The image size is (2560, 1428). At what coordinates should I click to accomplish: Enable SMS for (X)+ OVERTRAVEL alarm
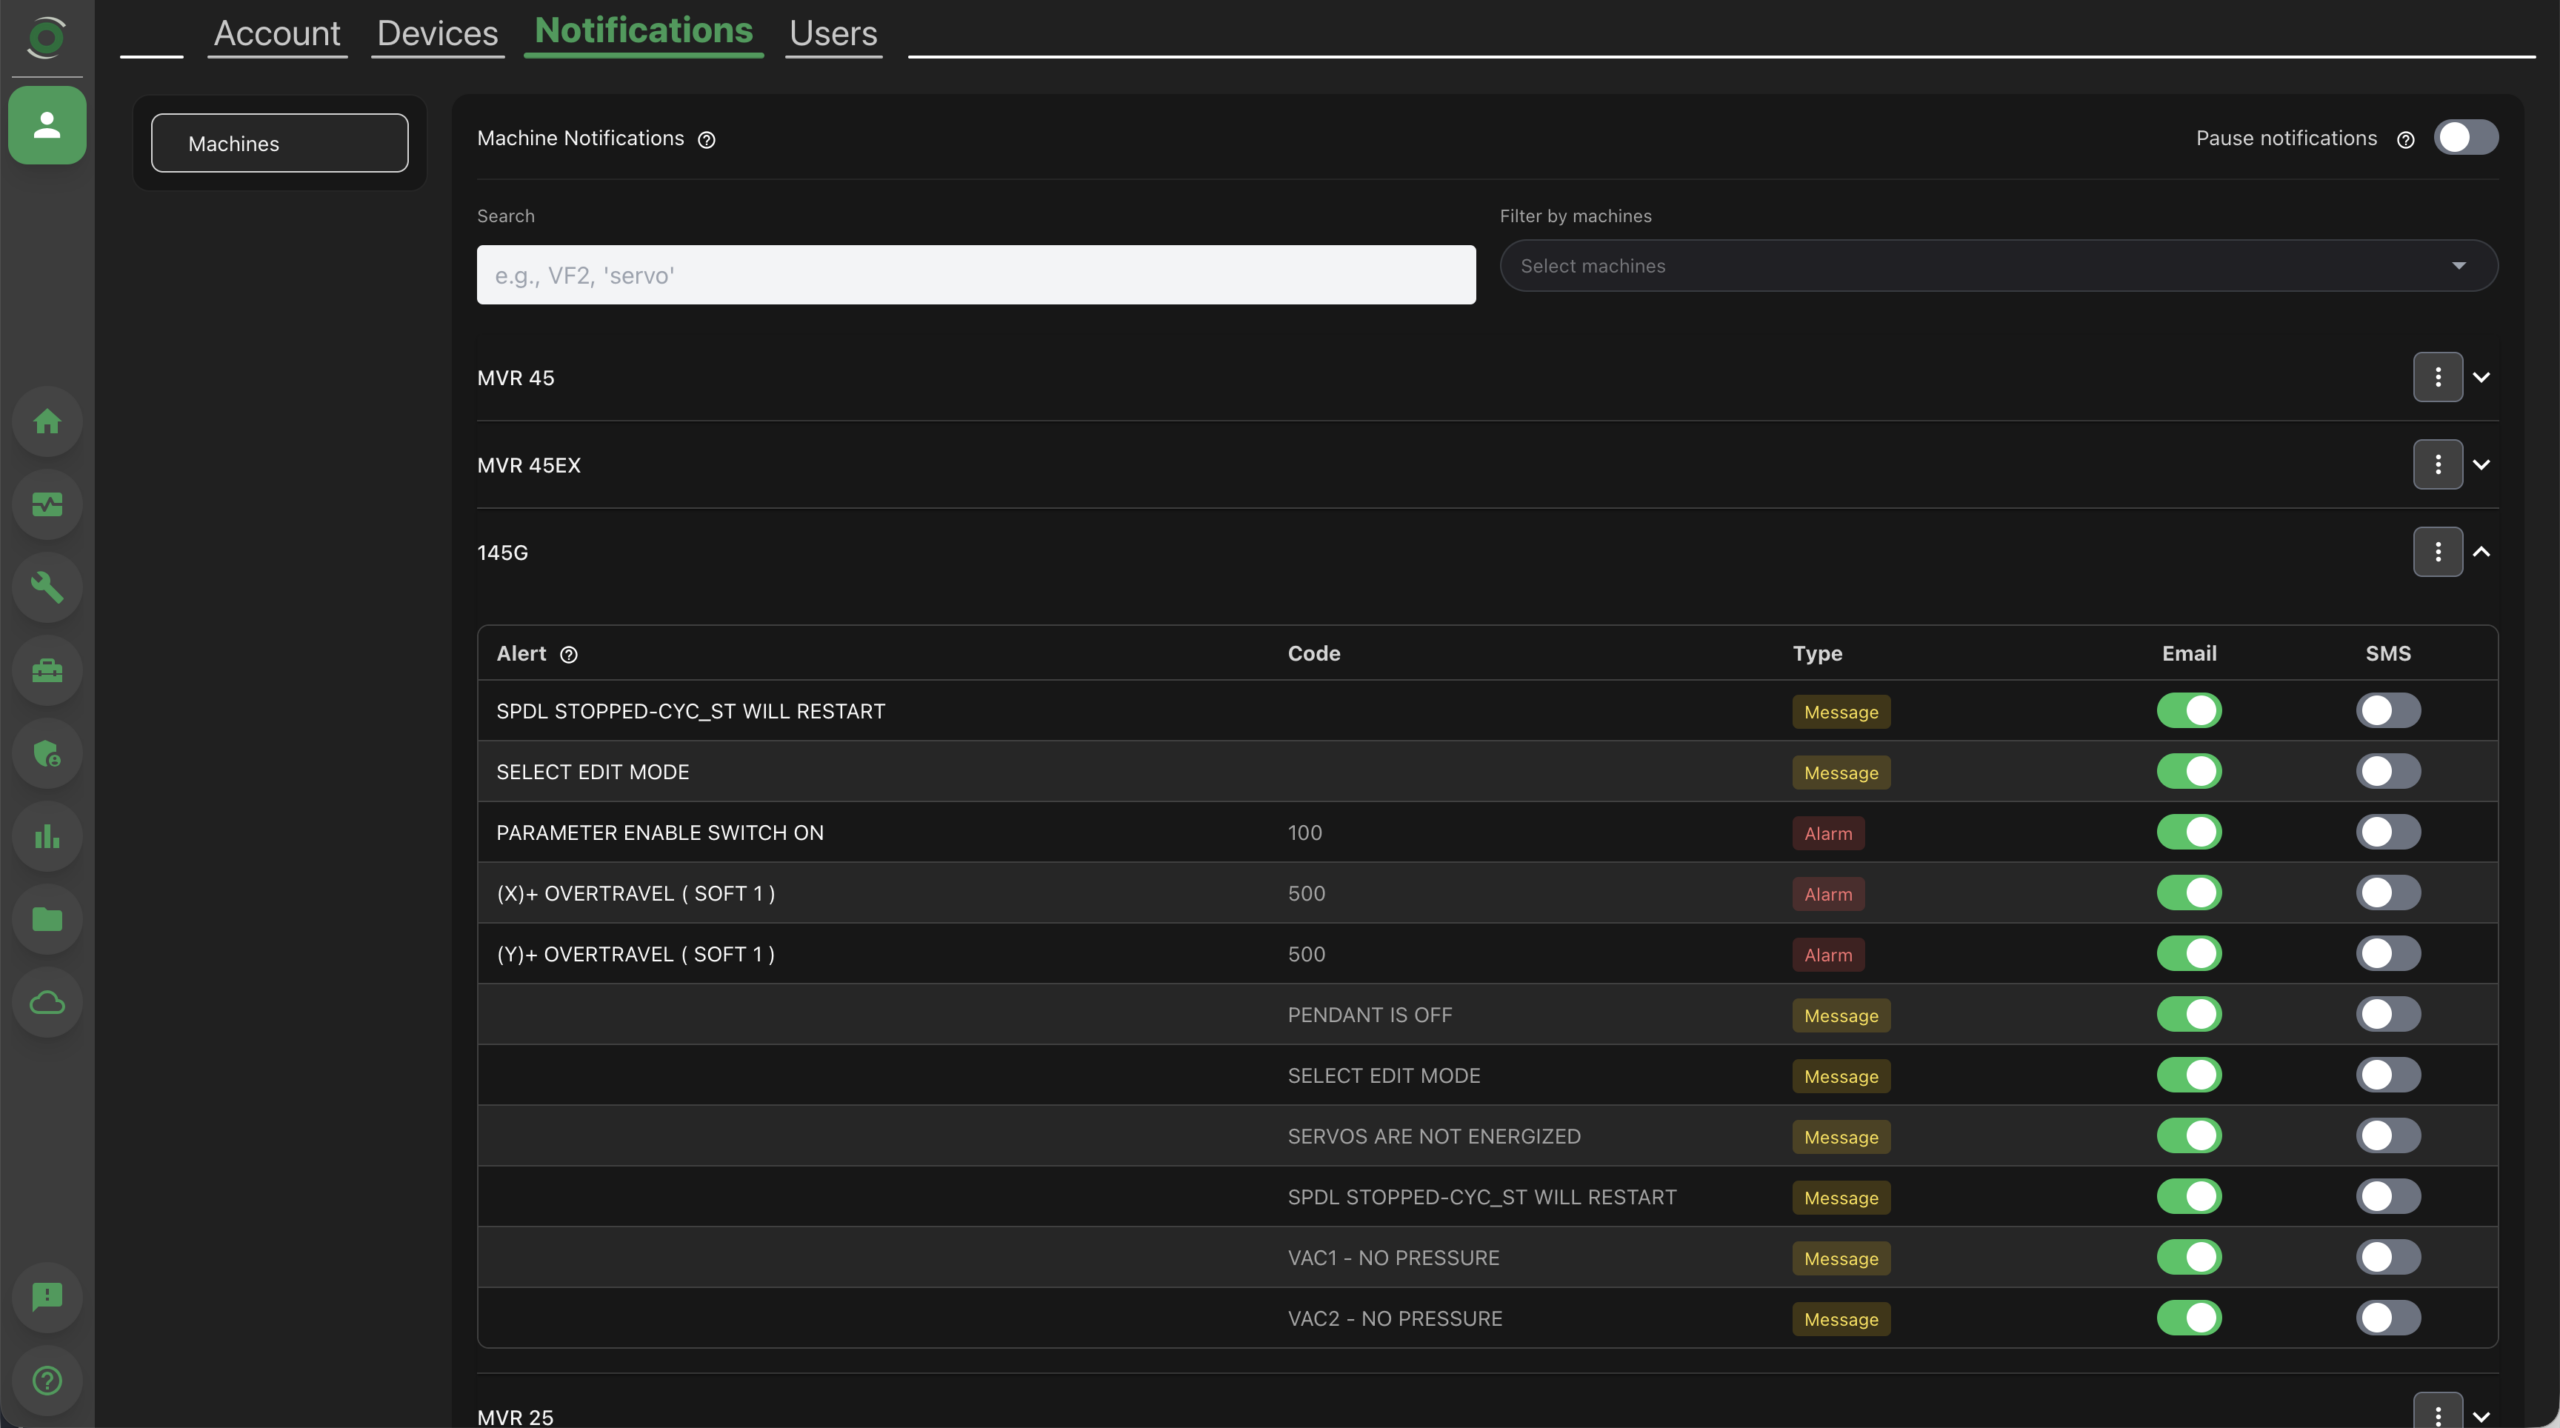(2388, 893)
